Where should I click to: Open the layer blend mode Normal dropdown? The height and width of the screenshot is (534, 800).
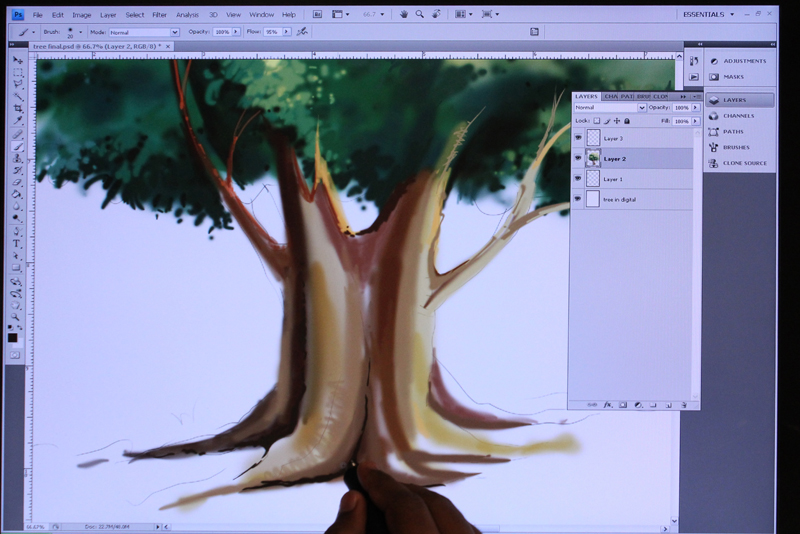pyautogui.click(x=610, y=108)
